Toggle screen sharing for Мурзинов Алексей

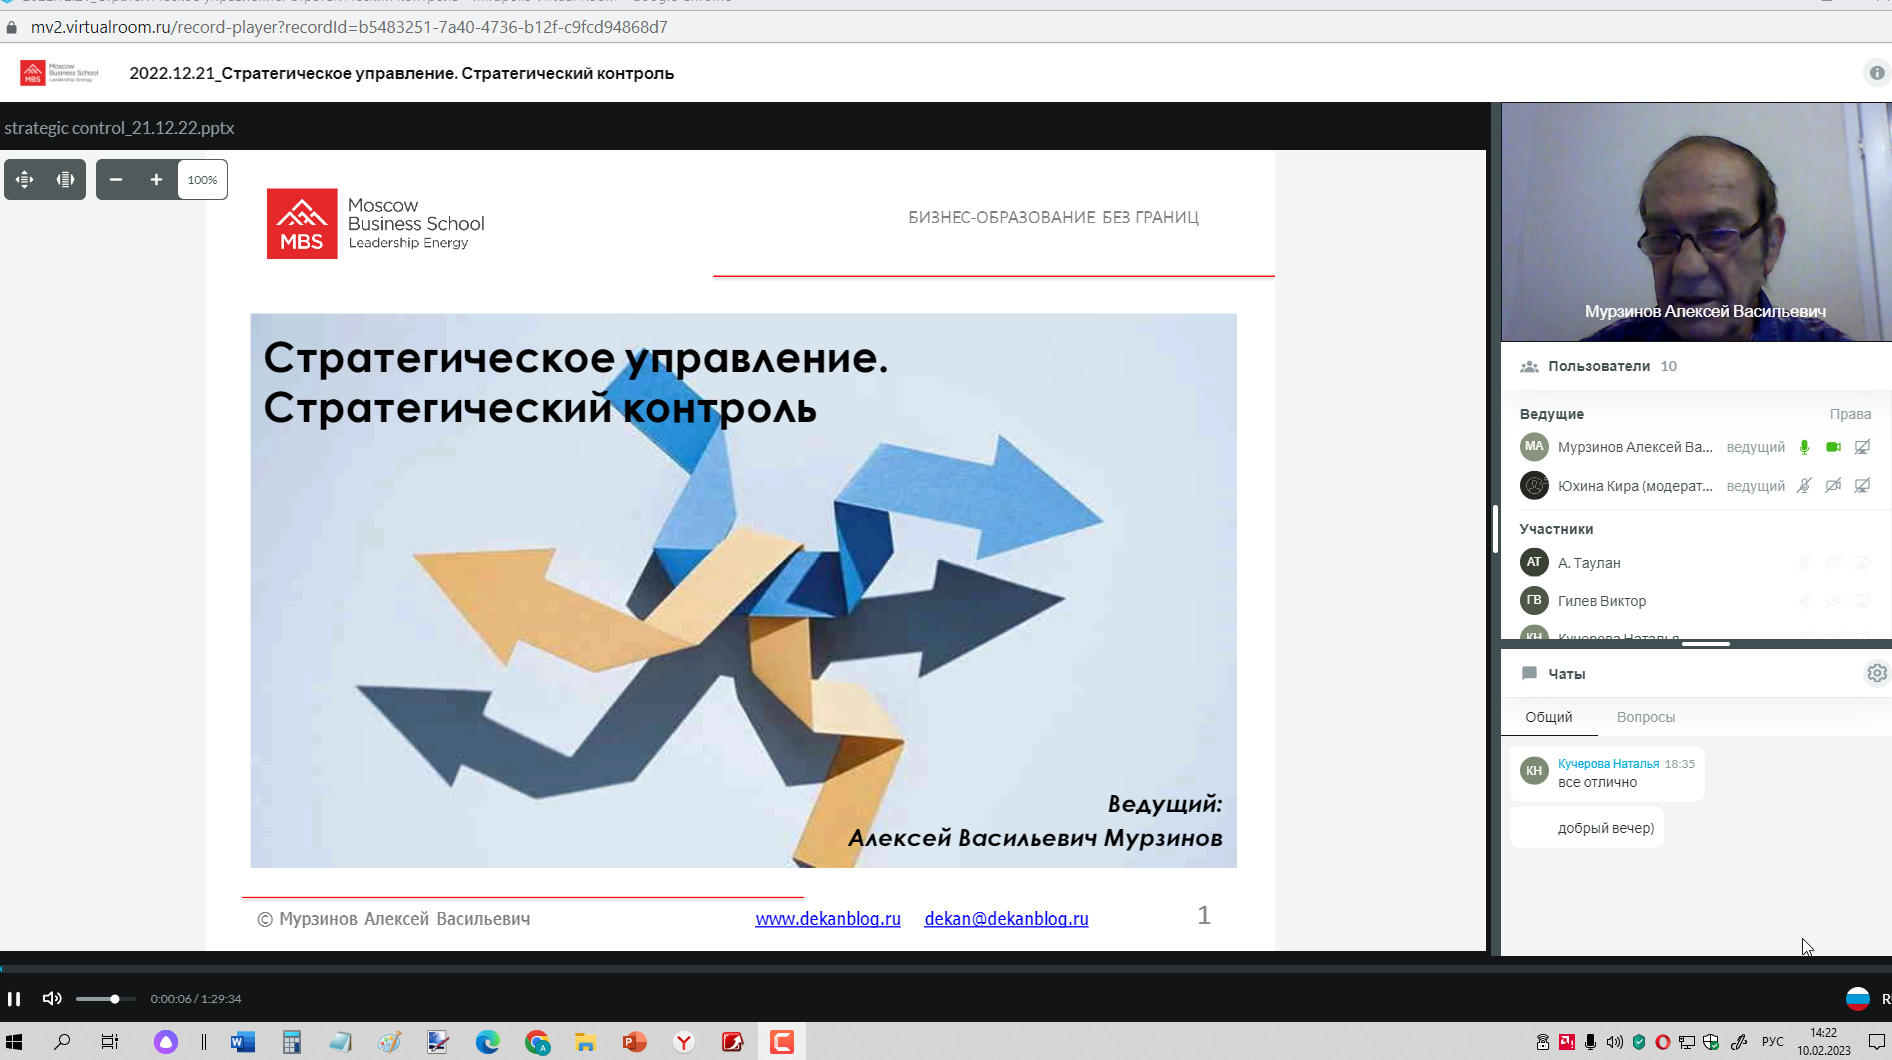pos(1862,447)
